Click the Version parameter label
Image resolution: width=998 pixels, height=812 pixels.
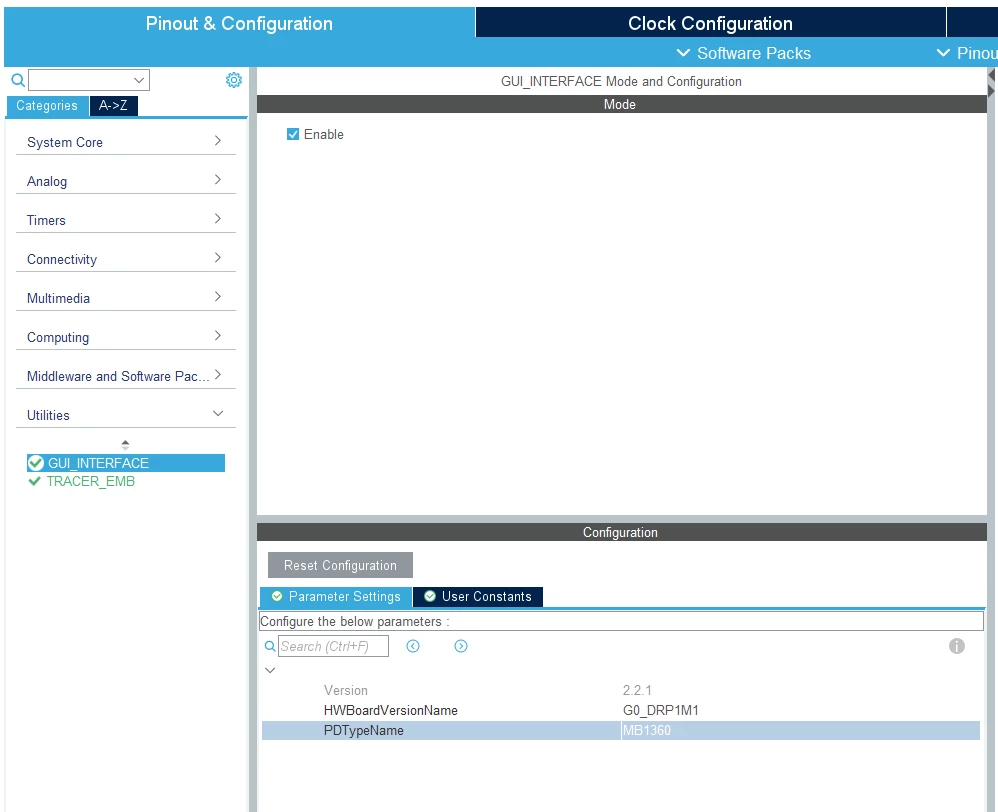point(346,690)
